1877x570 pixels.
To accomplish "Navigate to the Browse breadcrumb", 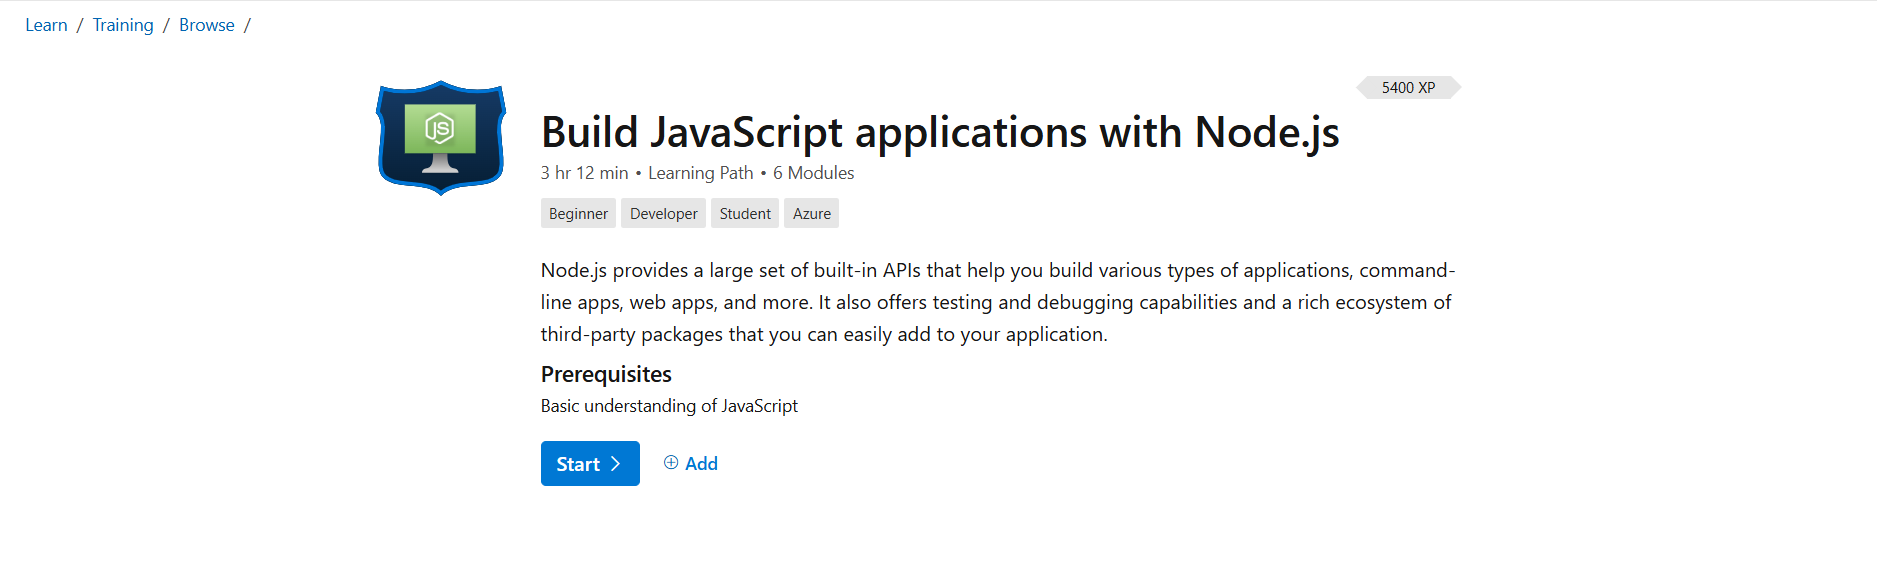I will (x=207, y=25).
